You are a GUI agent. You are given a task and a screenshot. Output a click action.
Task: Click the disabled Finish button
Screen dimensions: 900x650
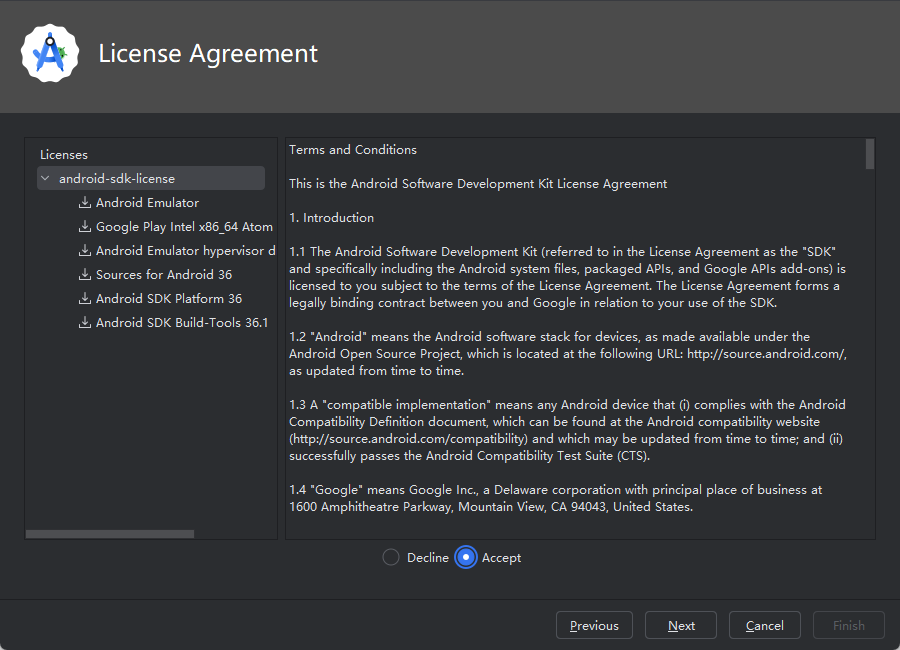coord(848,625)
